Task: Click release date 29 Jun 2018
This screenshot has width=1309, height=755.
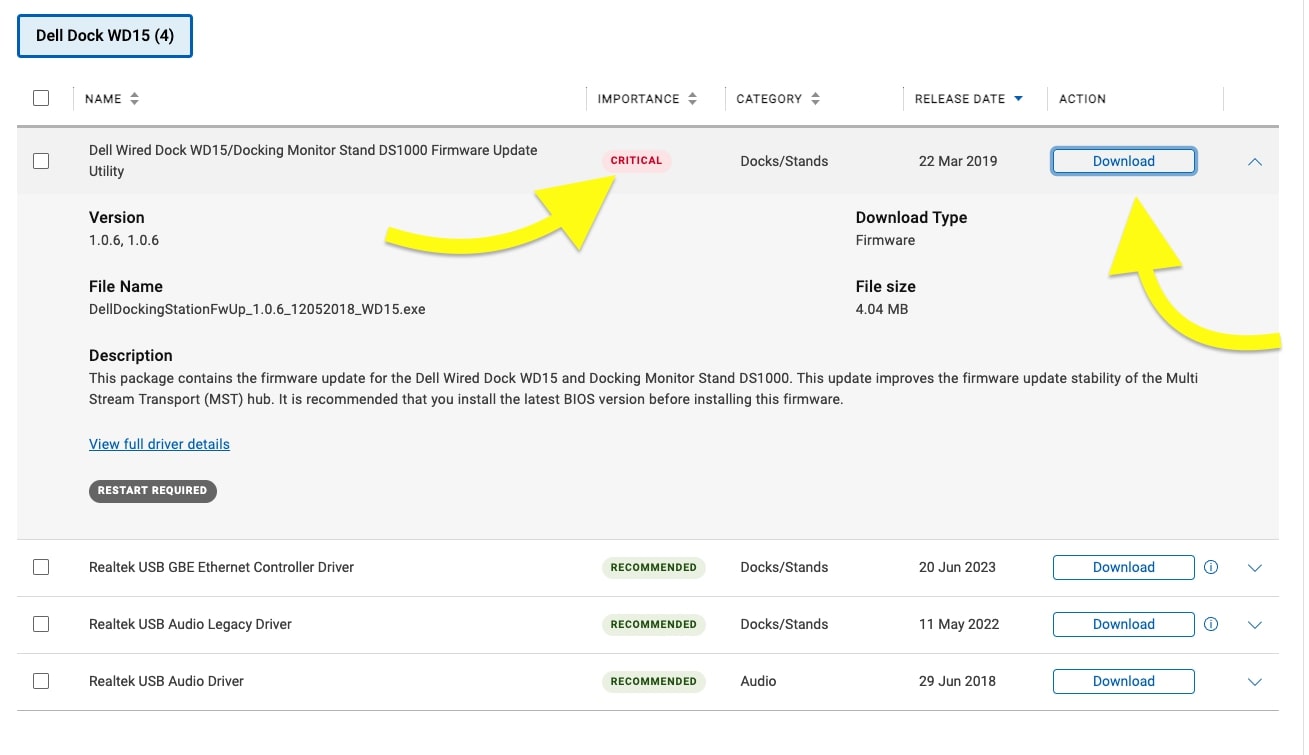Action: (x=957, y=681)
